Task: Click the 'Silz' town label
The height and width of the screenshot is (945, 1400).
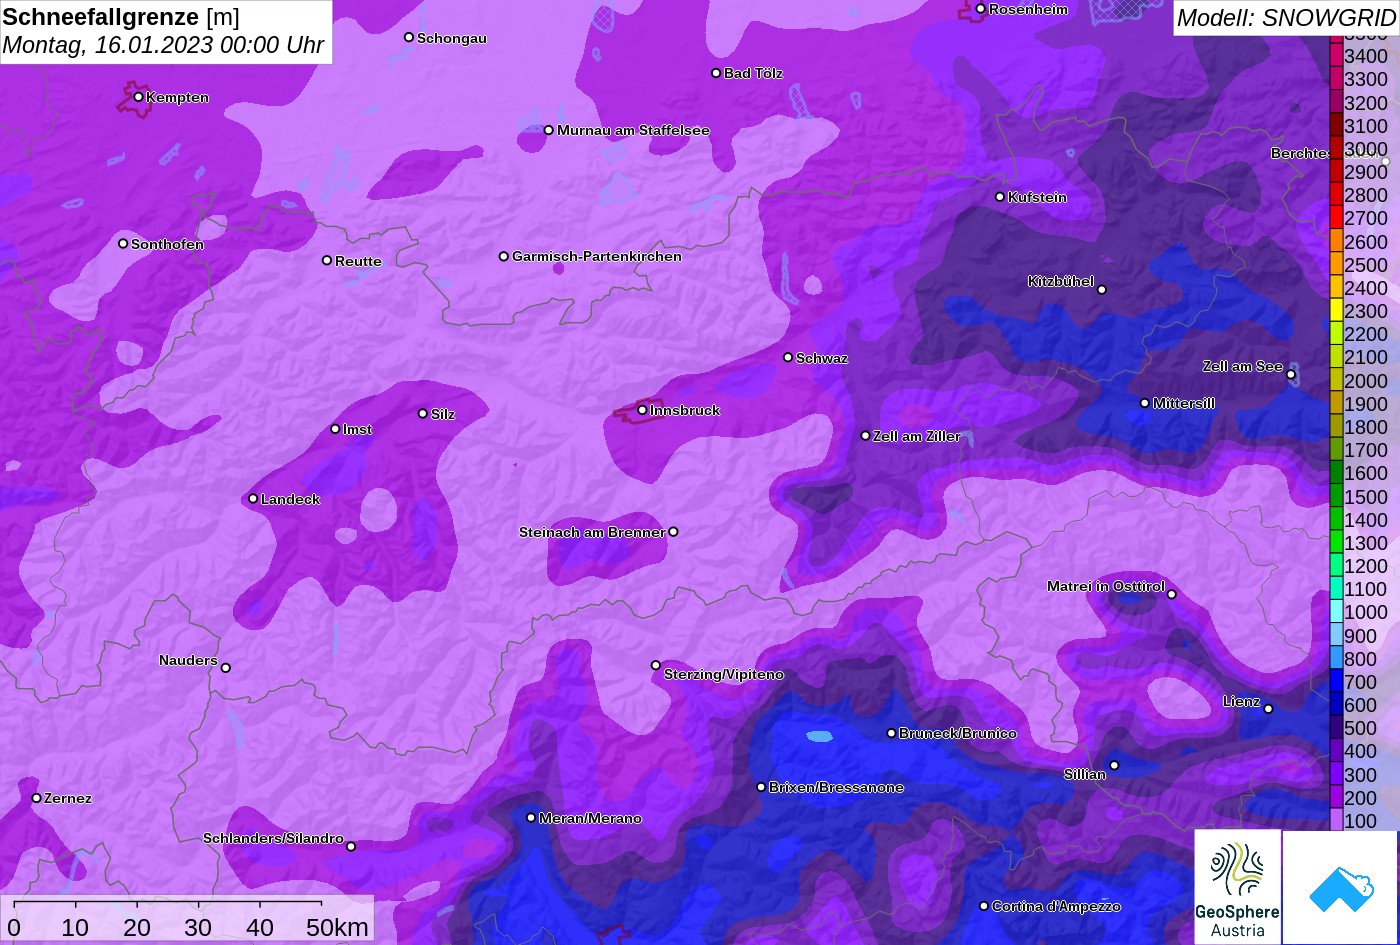Action: tap(443, 414)
